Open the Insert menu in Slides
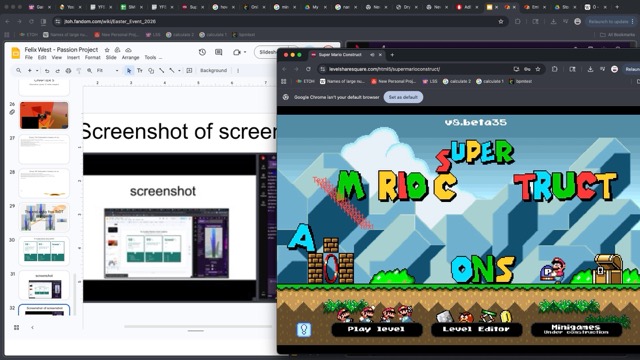The image size is (640, 360). point(73,58)
